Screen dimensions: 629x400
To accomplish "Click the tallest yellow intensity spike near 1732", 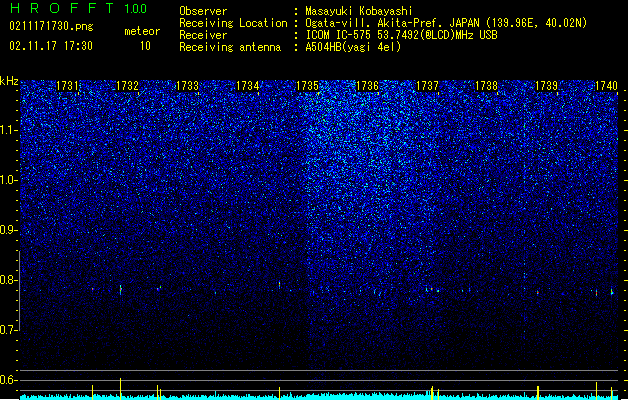I will [120, 388].
